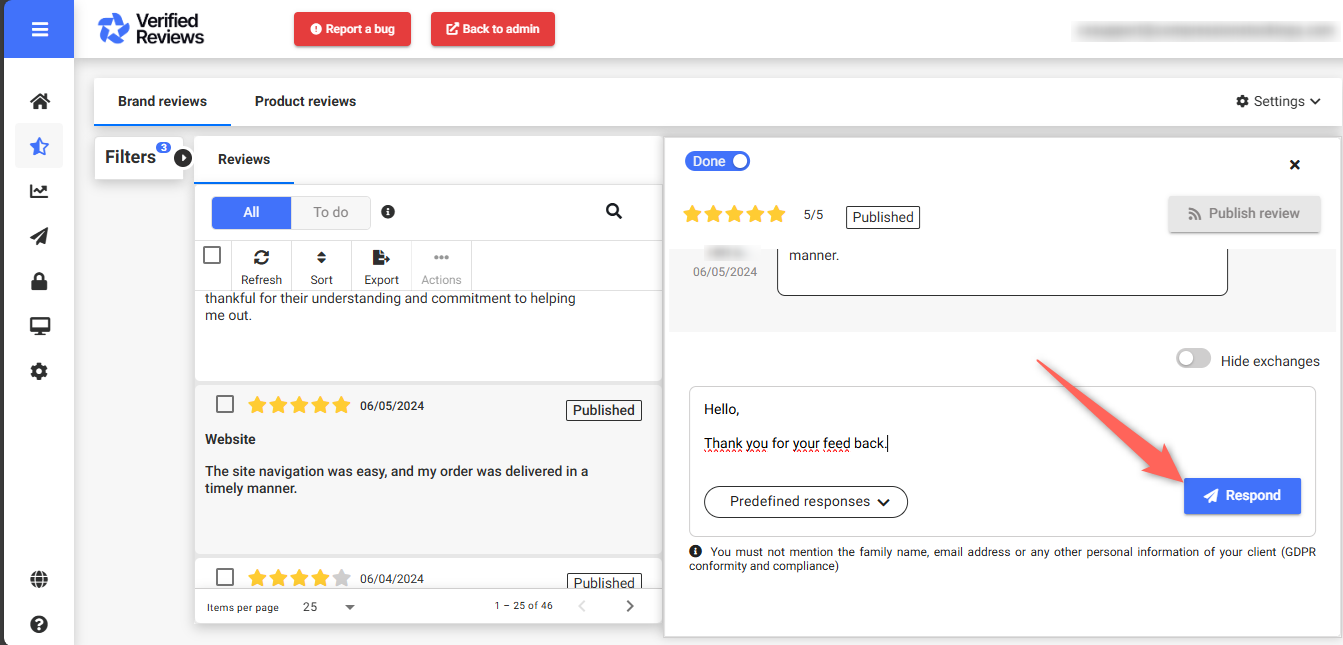Image resolution: width=1343 pixels, height=645 pixels.
Task: Click the Report a bug button
Action: pos(352,29)
